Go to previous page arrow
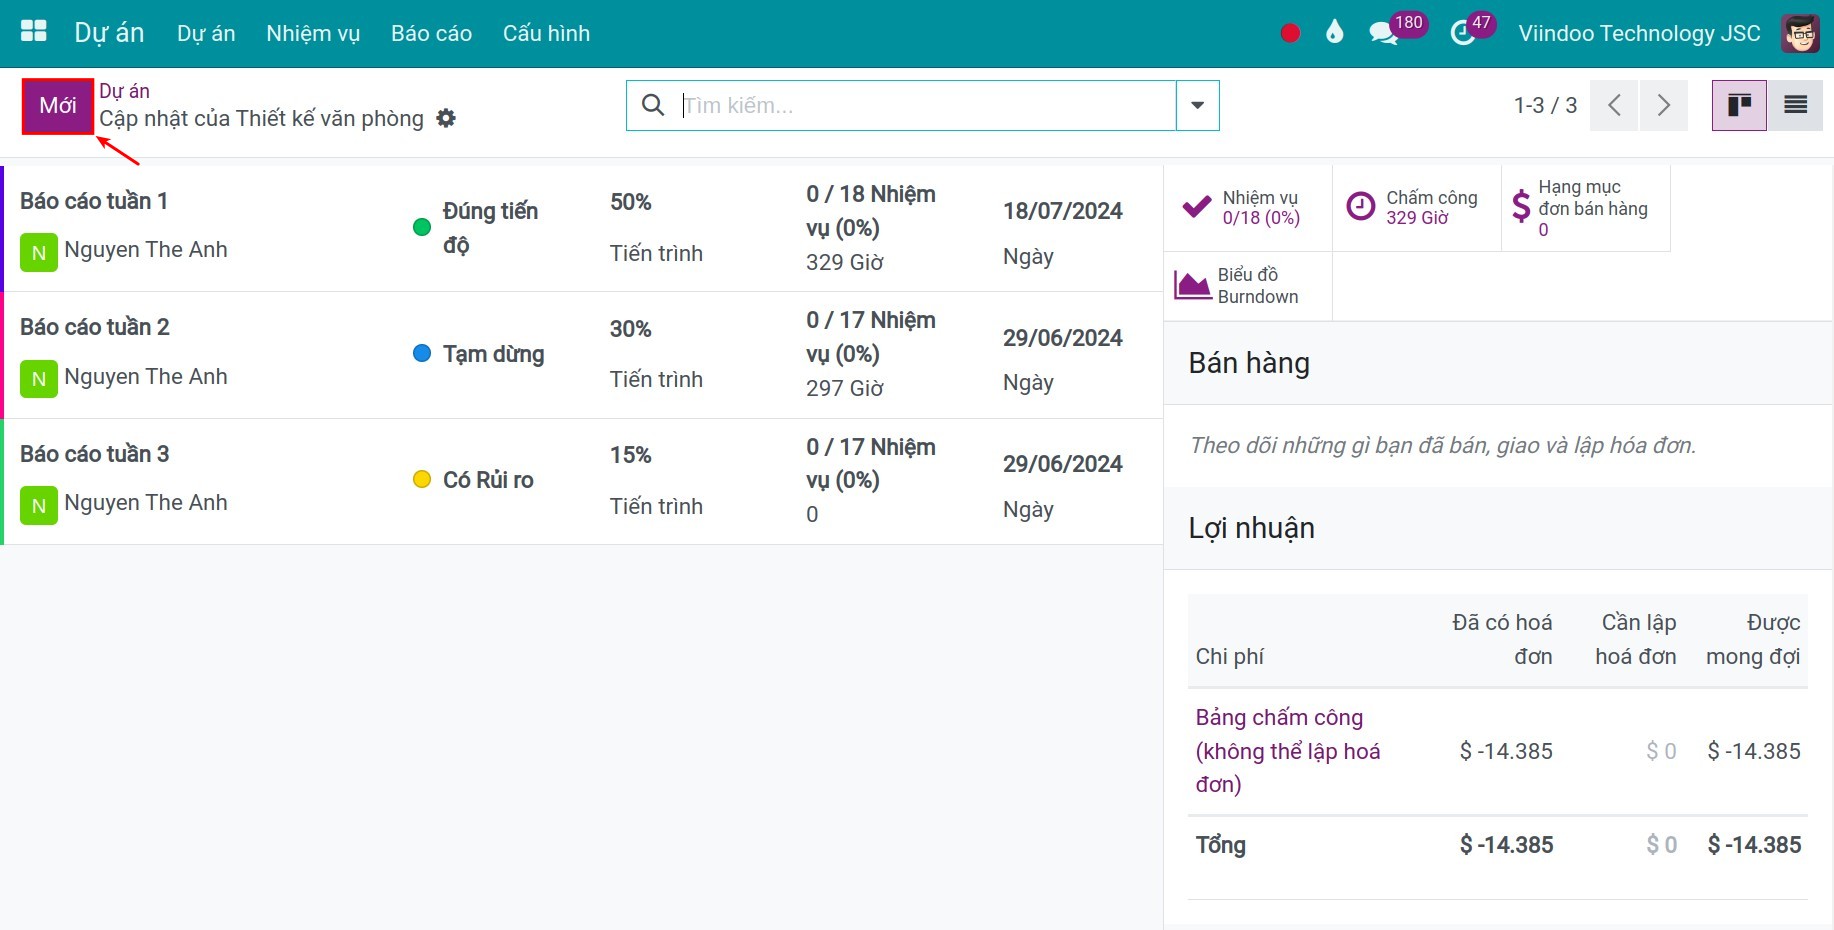This screenshot has width=1834, height=930. click(x=1614, y=105)
